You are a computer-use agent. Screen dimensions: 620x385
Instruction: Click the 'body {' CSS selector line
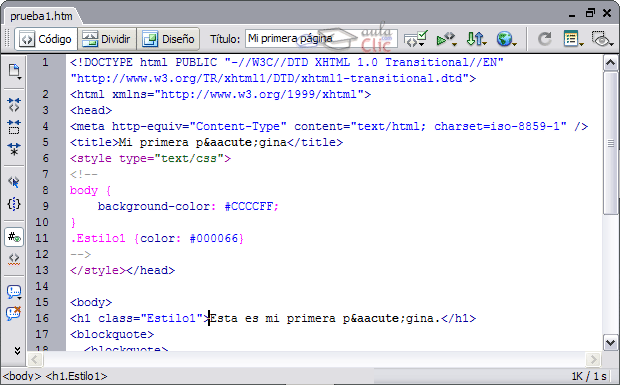pos(91,191)
